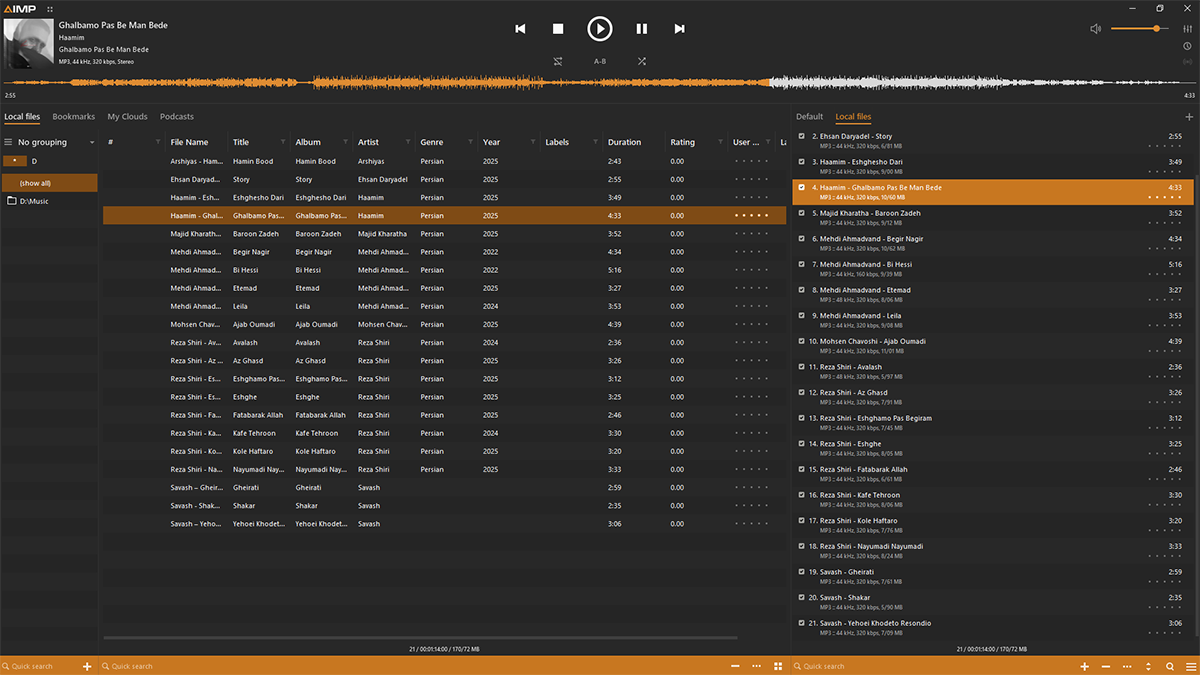1200x675 pixels.
Task: Toggle checkbox for Savash - Gheirati
Action: tap(802, 571)
